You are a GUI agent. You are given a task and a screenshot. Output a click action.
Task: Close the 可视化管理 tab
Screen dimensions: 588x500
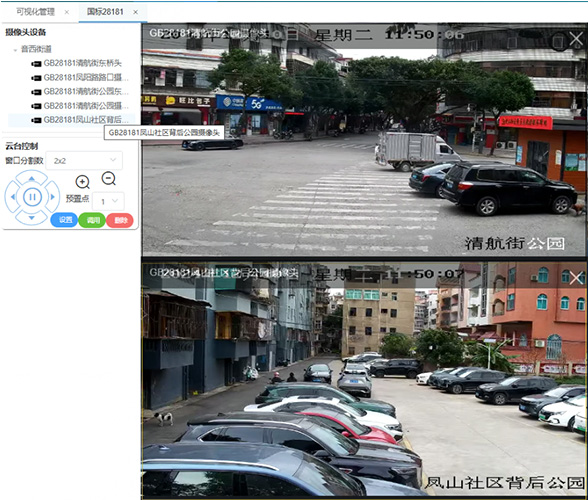[x=67, y=12]
